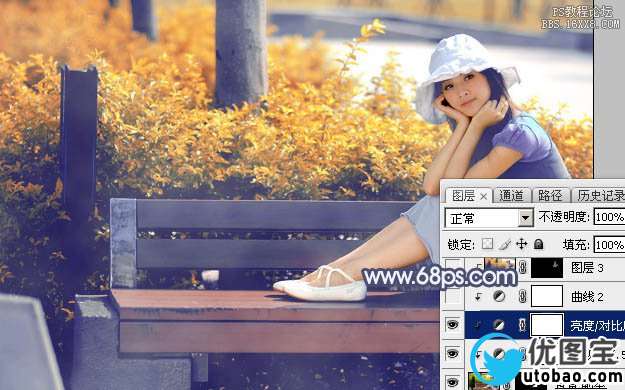Switch to the 通道 tab
The image size is (625, 390).
tap(511, 195)
